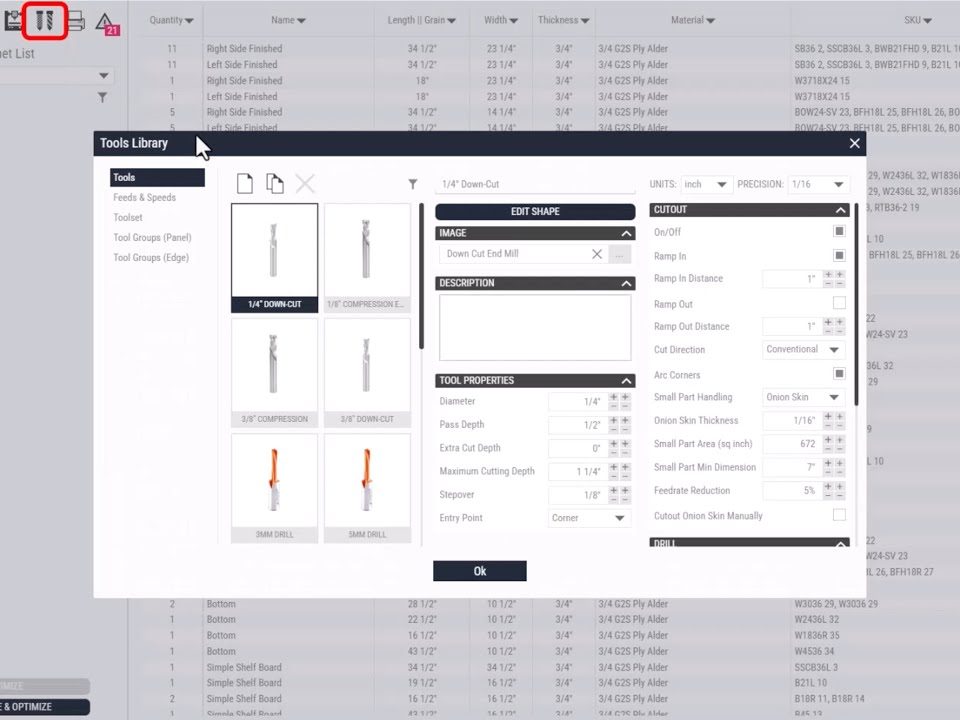Open the Tools Library drill bits icon
The image size is (960, 720).
pyautogui.click(x=44, y=20)
